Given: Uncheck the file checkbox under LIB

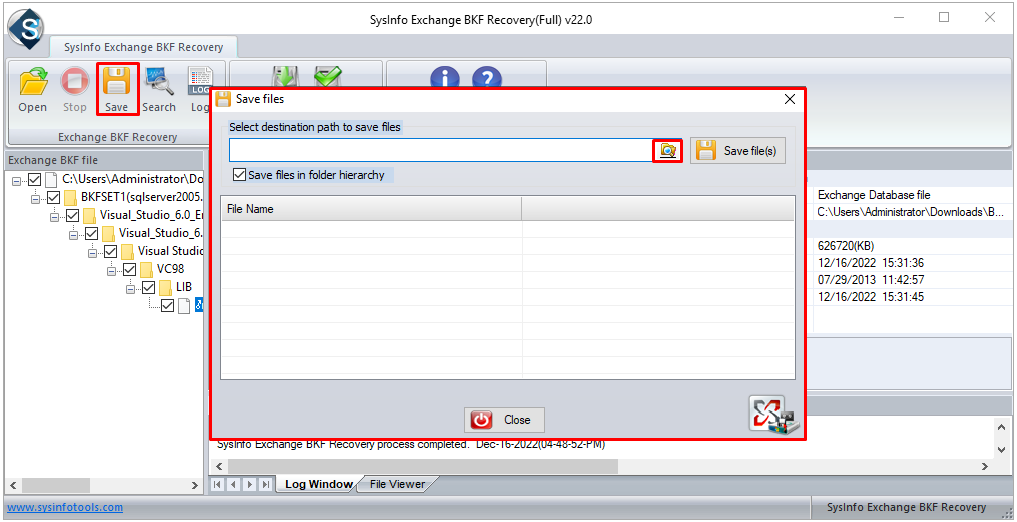Looking at the screenshot, I should click(167, 305).
